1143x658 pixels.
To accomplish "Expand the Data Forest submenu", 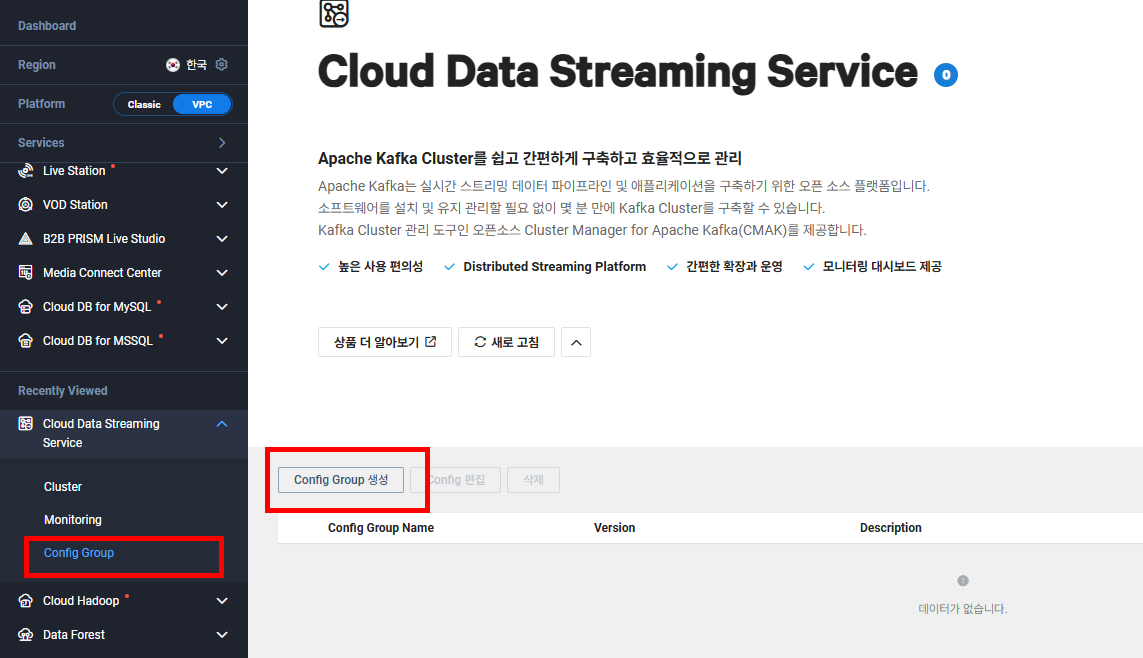I will coord(222,635).
